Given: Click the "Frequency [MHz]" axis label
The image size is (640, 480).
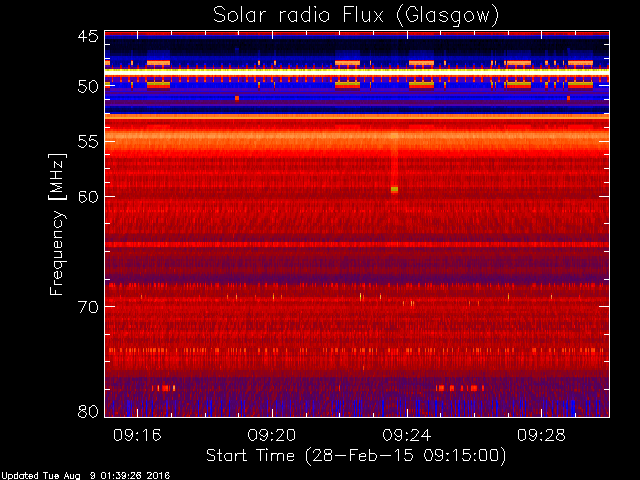Looking at the screenshot, I should [57, 224].
